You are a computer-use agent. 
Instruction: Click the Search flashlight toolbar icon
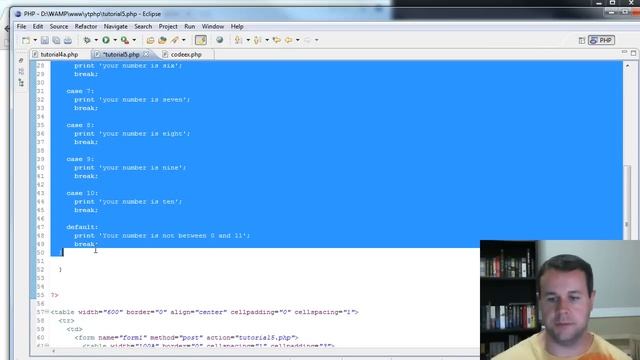pyautogui.click(x=175, y=40)
